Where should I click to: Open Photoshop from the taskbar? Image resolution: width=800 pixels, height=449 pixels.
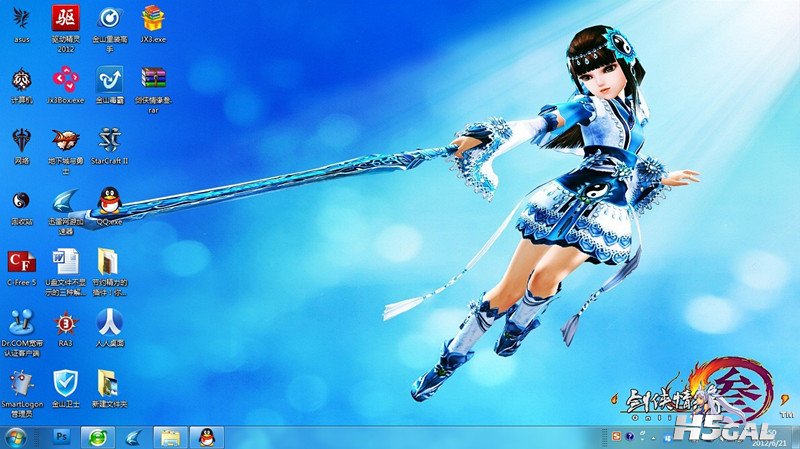point(62,437)
